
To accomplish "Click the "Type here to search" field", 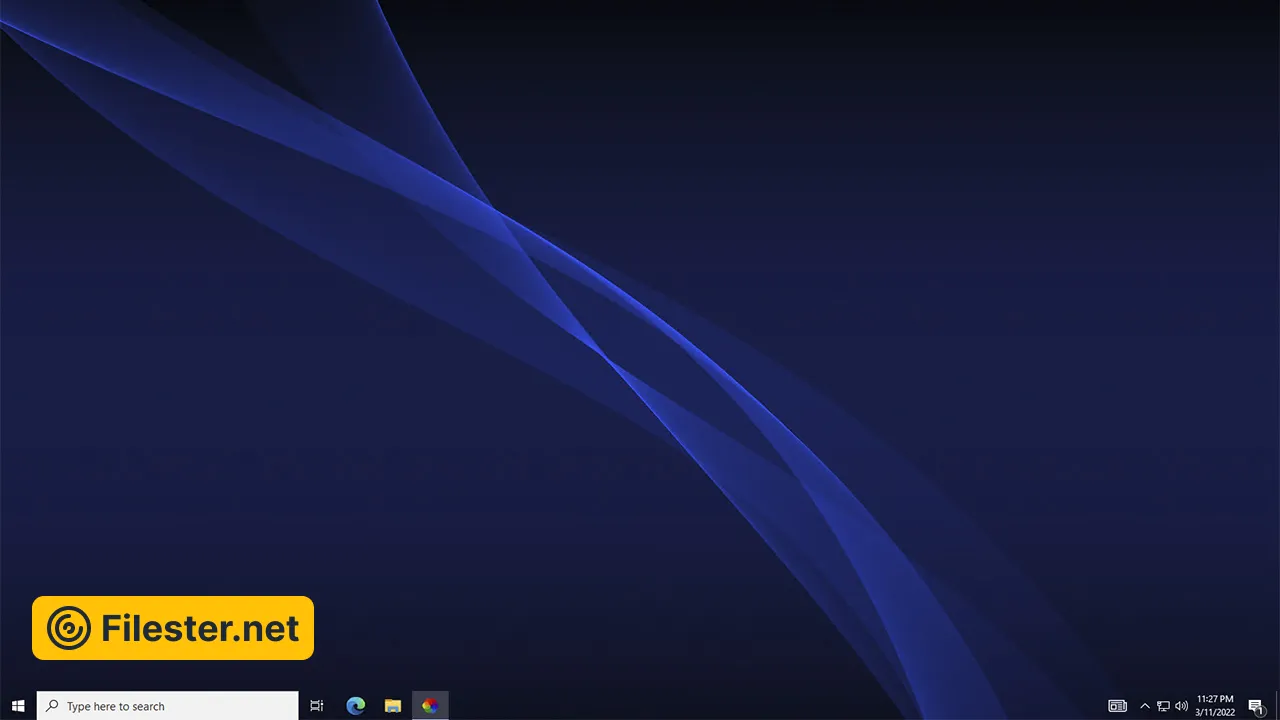I will [170, 706].
